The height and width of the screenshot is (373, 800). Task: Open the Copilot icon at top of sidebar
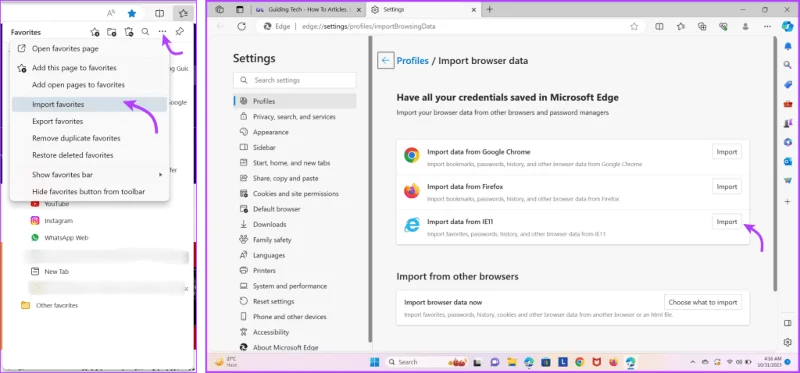pyautogui.click(x=787, y=26)
